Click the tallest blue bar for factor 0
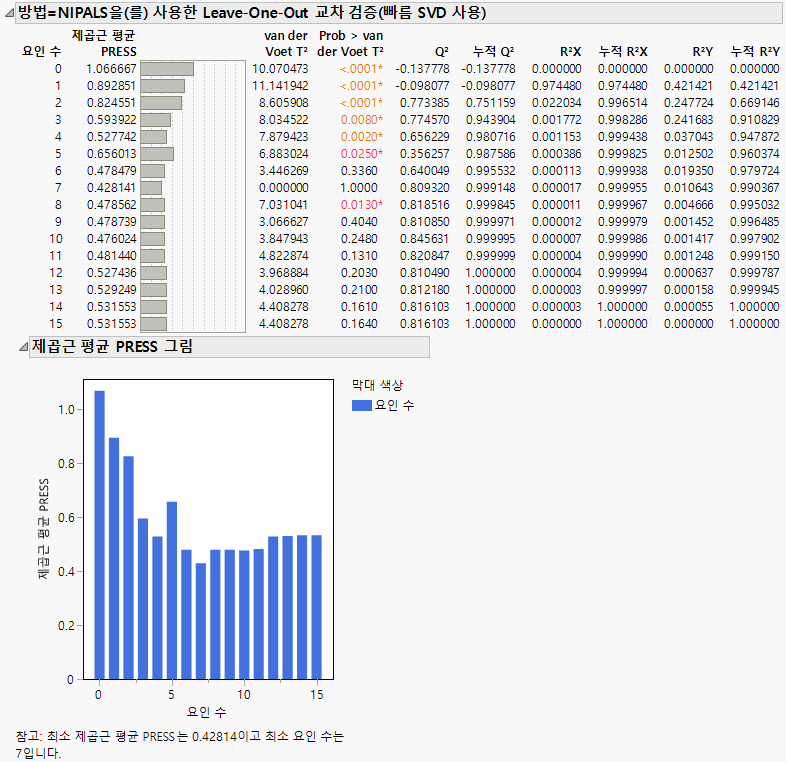Viewport: 786px width, 762px height. (99, 535)
